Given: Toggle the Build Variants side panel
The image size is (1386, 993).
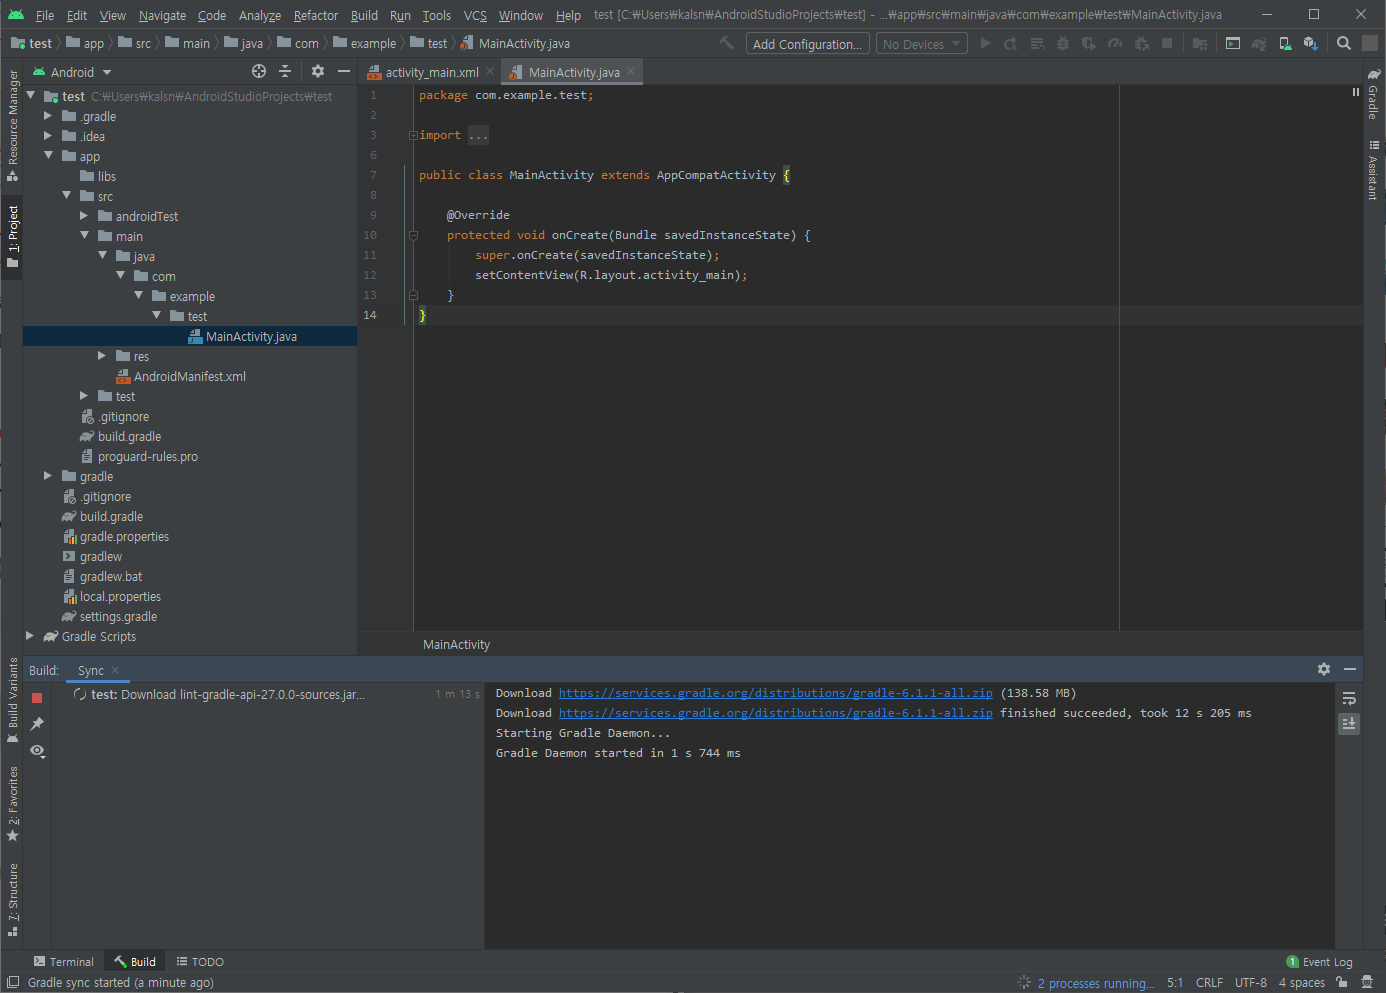Looking at the screenshot, I should [12, 700].
